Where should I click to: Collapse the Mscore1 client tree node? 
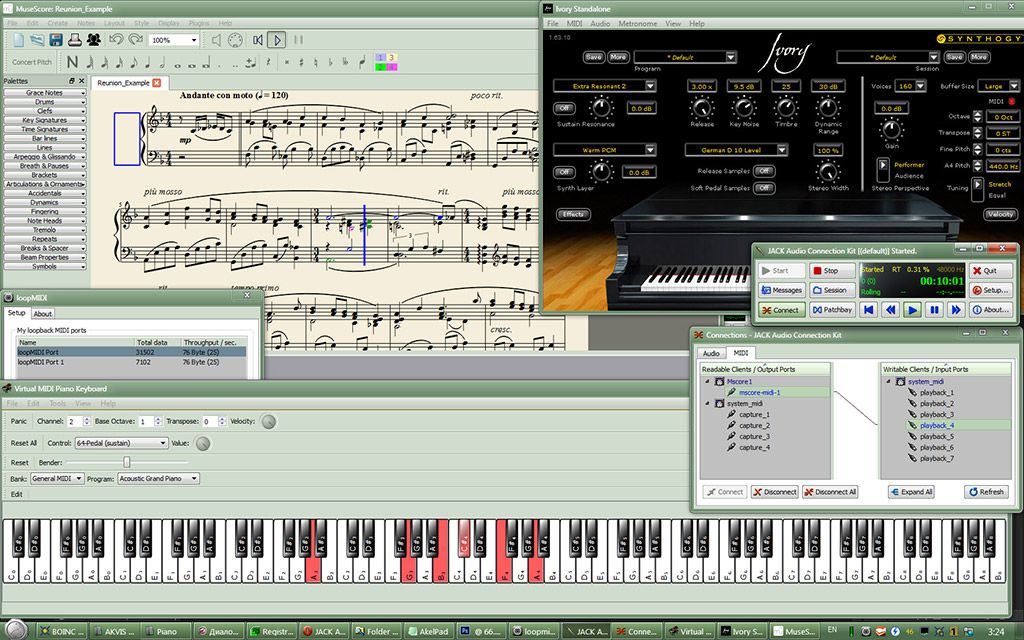click(x=707, y=381)
